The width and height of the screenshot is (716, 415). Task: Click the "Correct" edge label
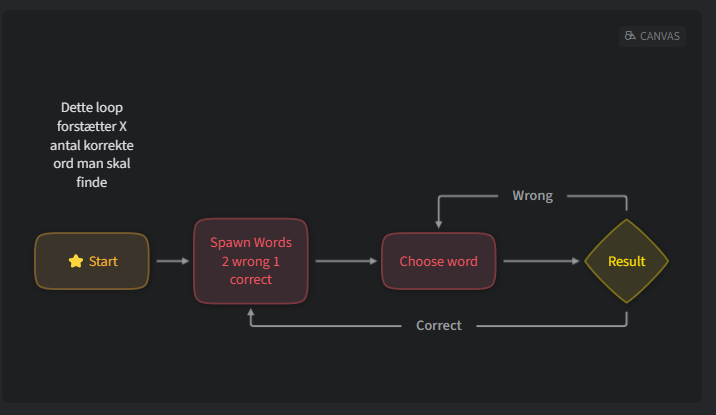tap(439, 326)
